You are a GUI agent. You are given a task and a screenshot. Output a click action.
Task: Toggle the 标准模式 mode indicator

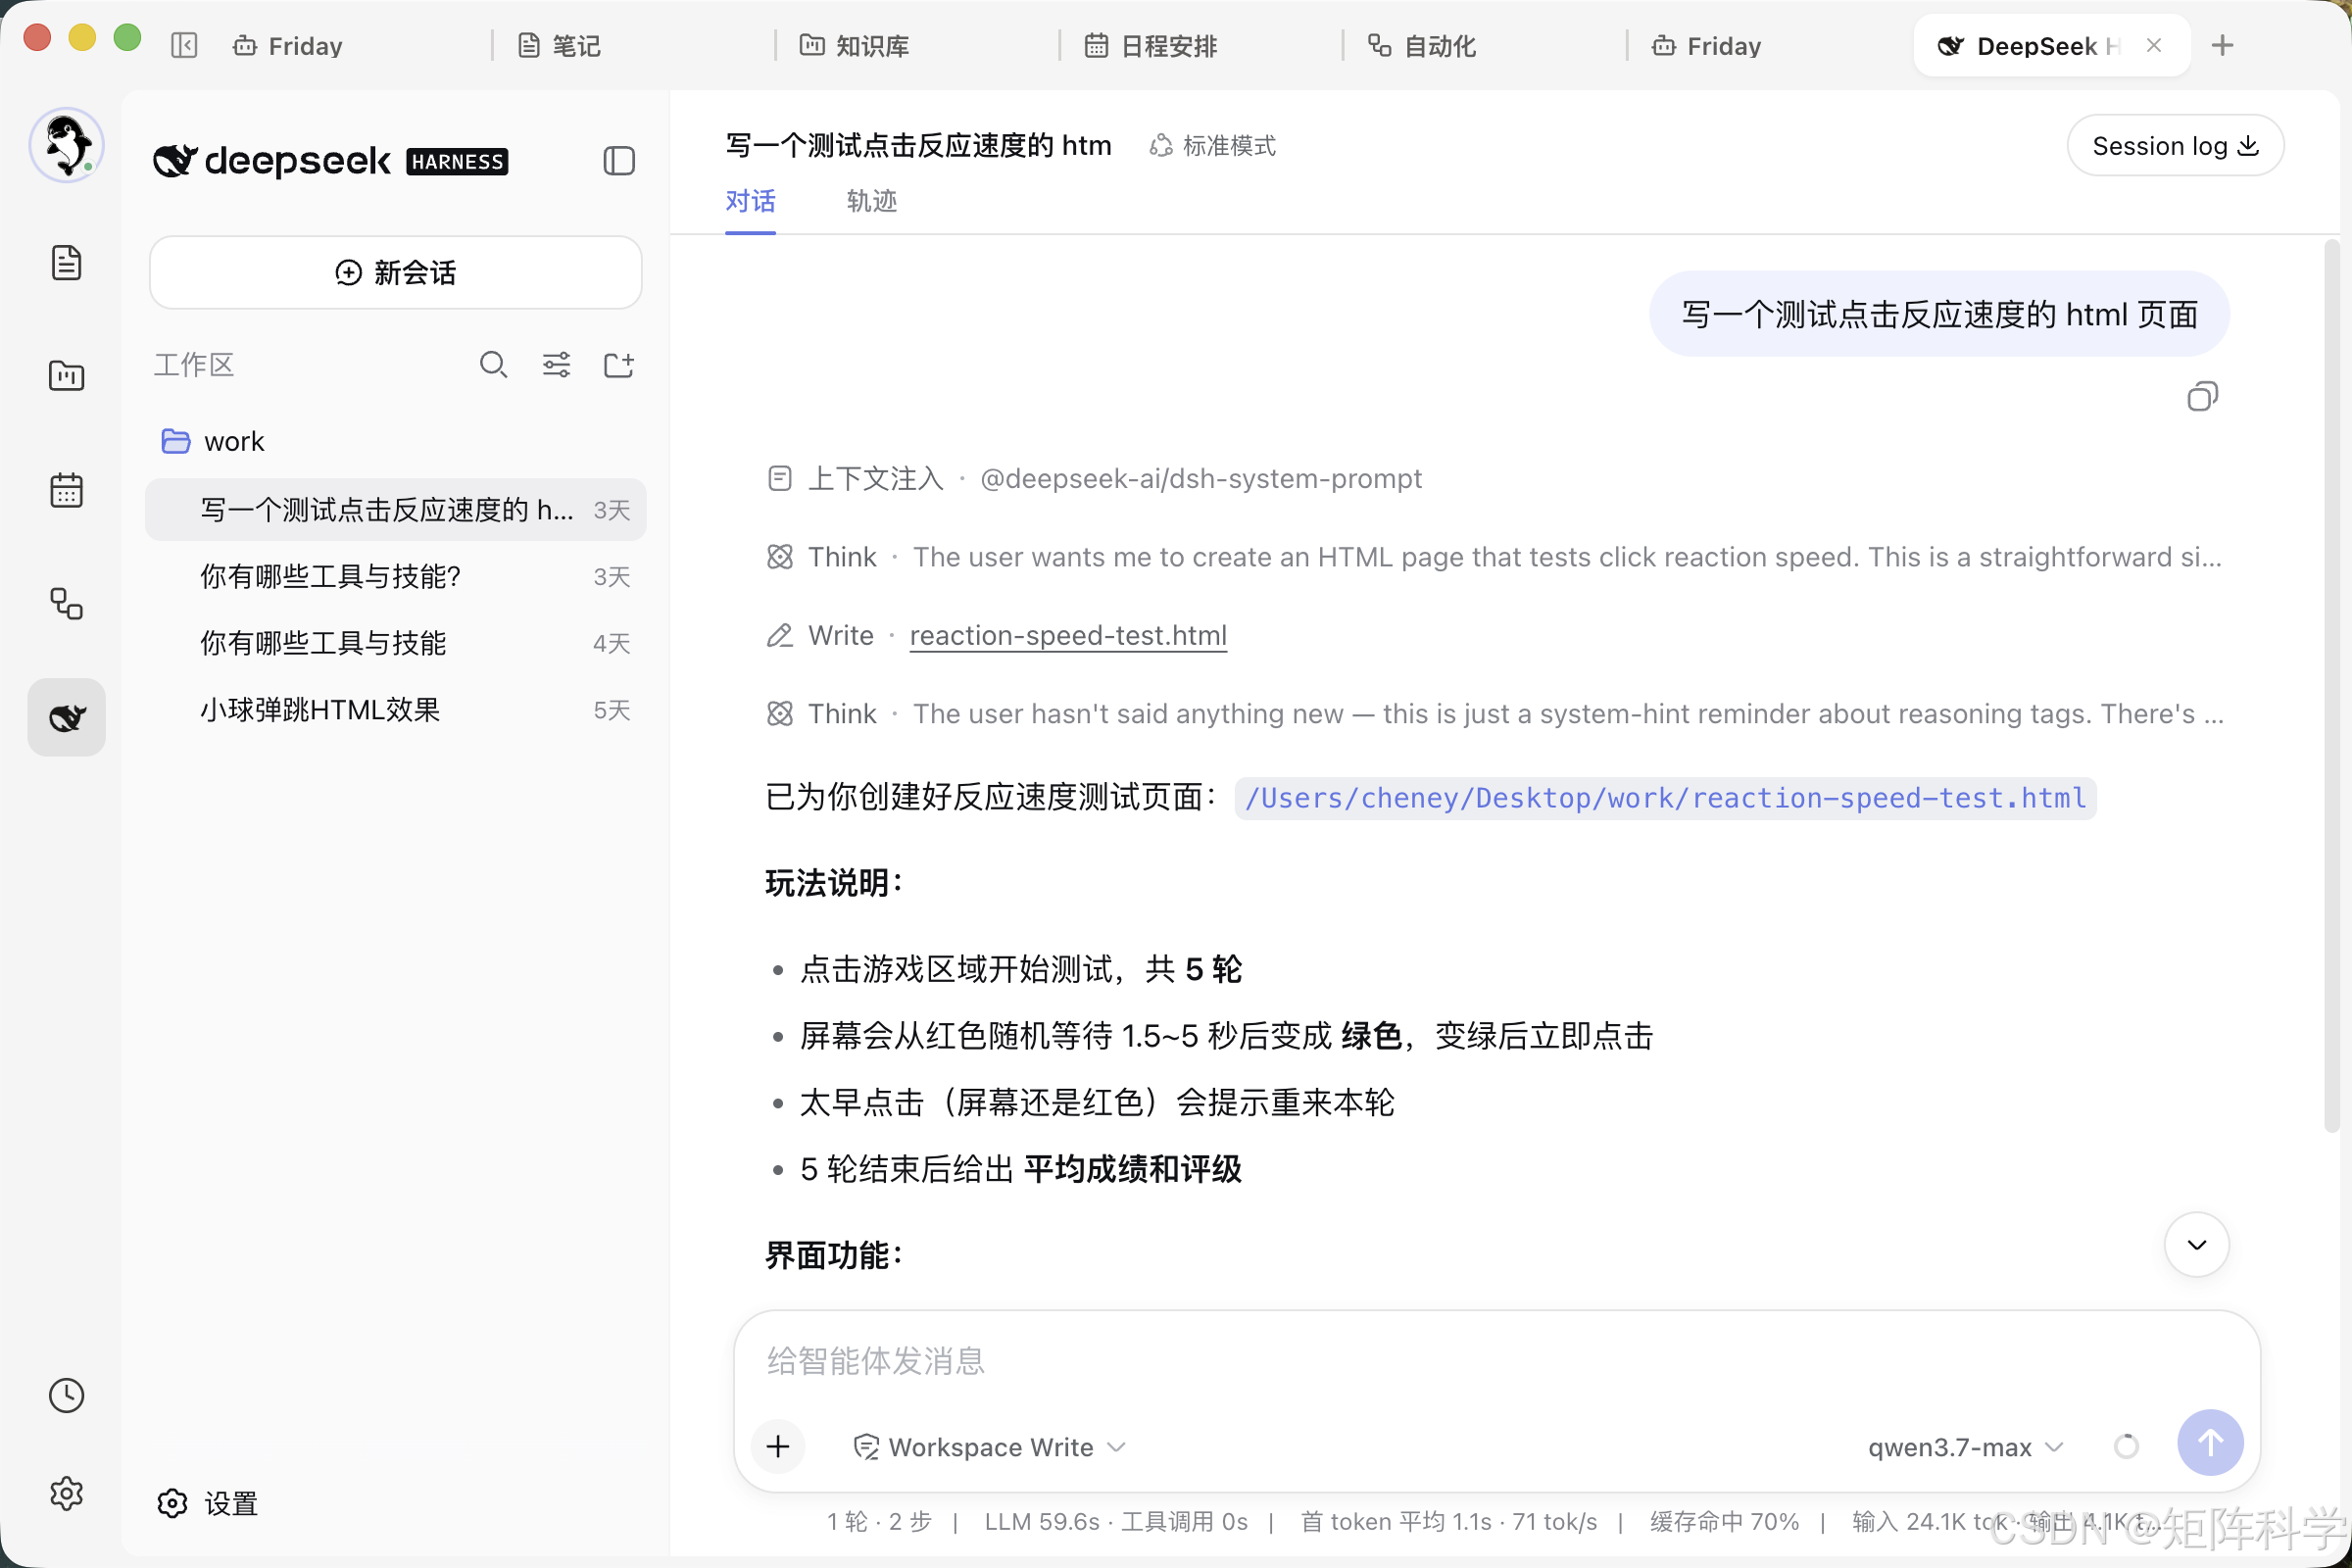1213,146
